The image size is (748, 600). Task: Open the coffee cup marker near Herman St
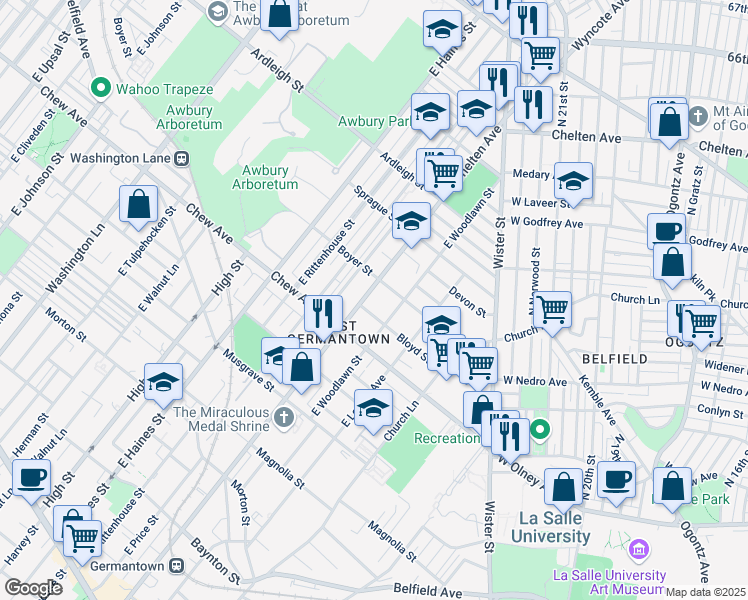(31, 479)
